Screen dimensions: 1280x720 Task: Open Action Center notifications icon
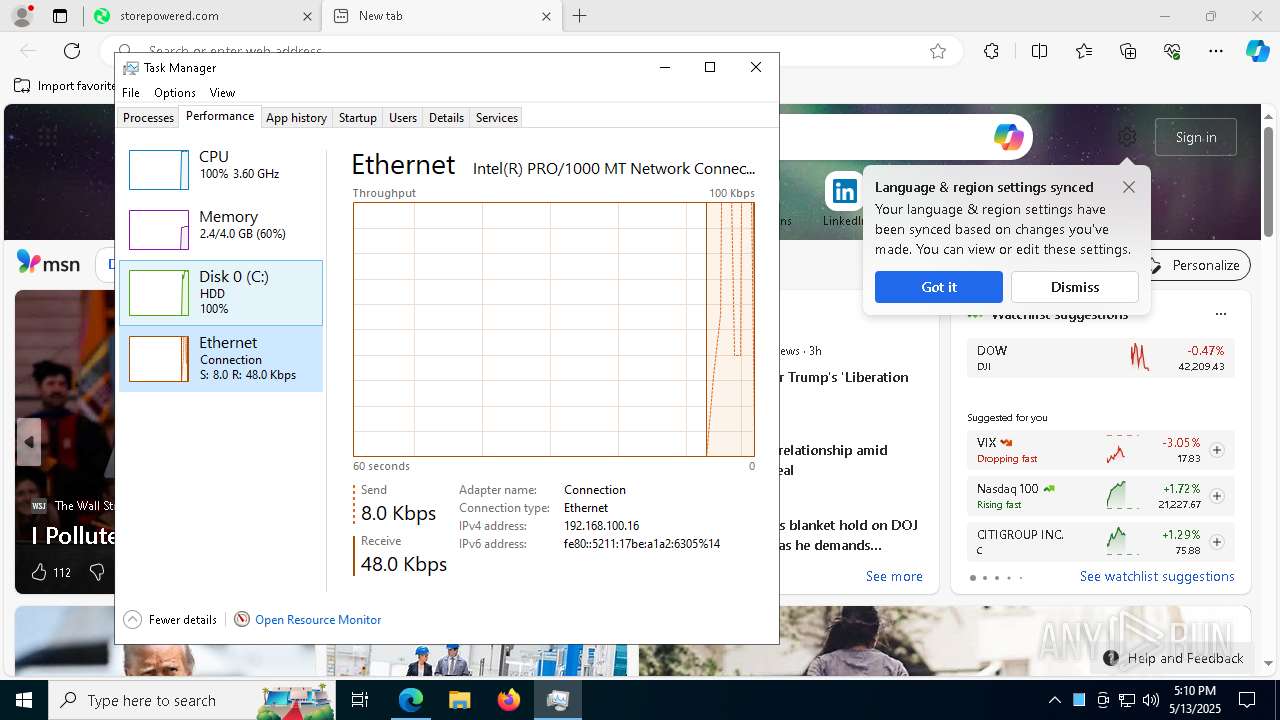(x=1247, y=700)
